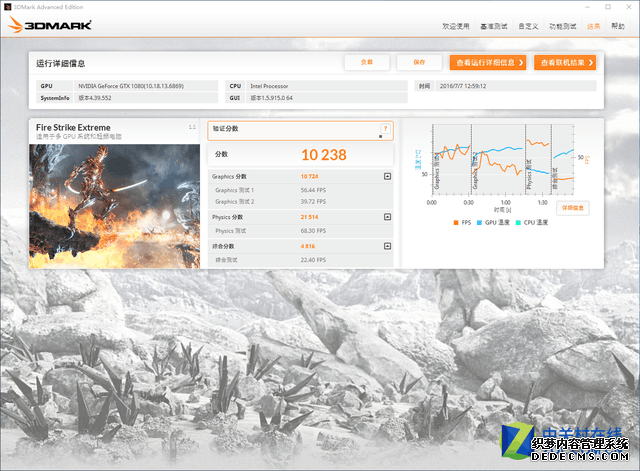
Task: Click the 查看运行详细信息 button
Action: 488,62
